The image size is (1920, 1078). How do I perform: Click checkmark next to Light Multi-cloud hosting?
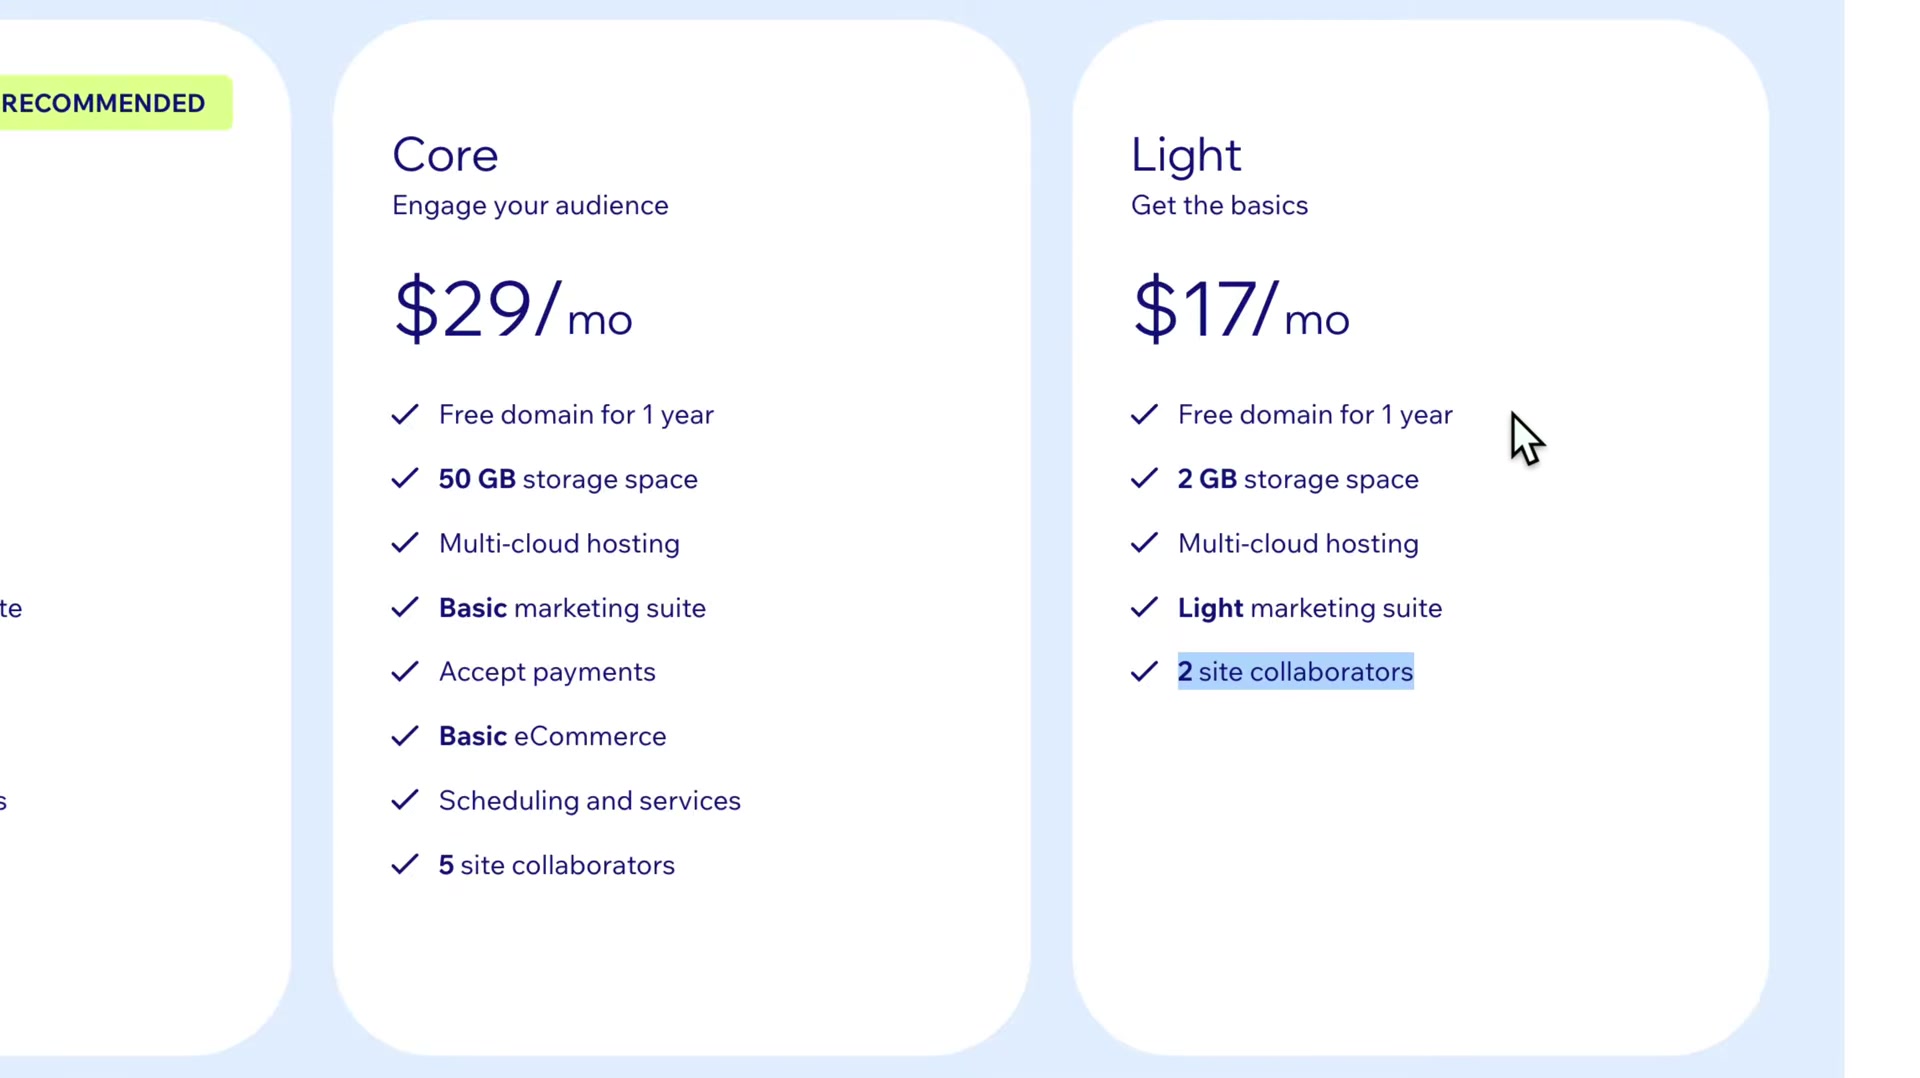(x=1144, y=543)
